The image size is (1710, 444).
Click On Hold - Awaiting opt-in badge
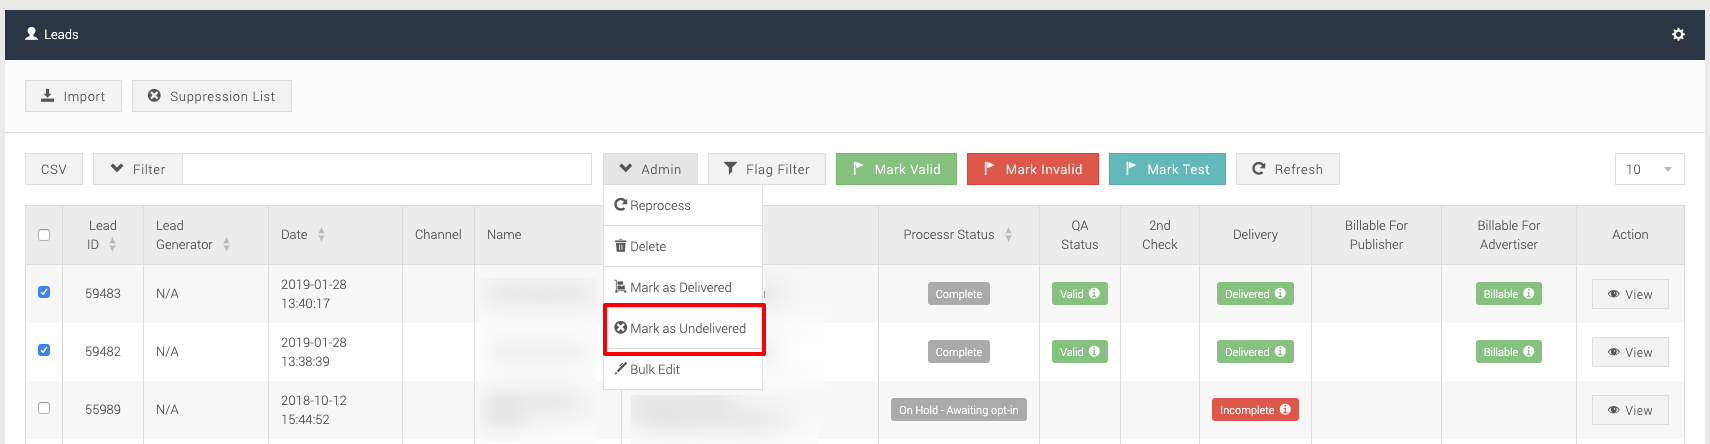(959, 410)
